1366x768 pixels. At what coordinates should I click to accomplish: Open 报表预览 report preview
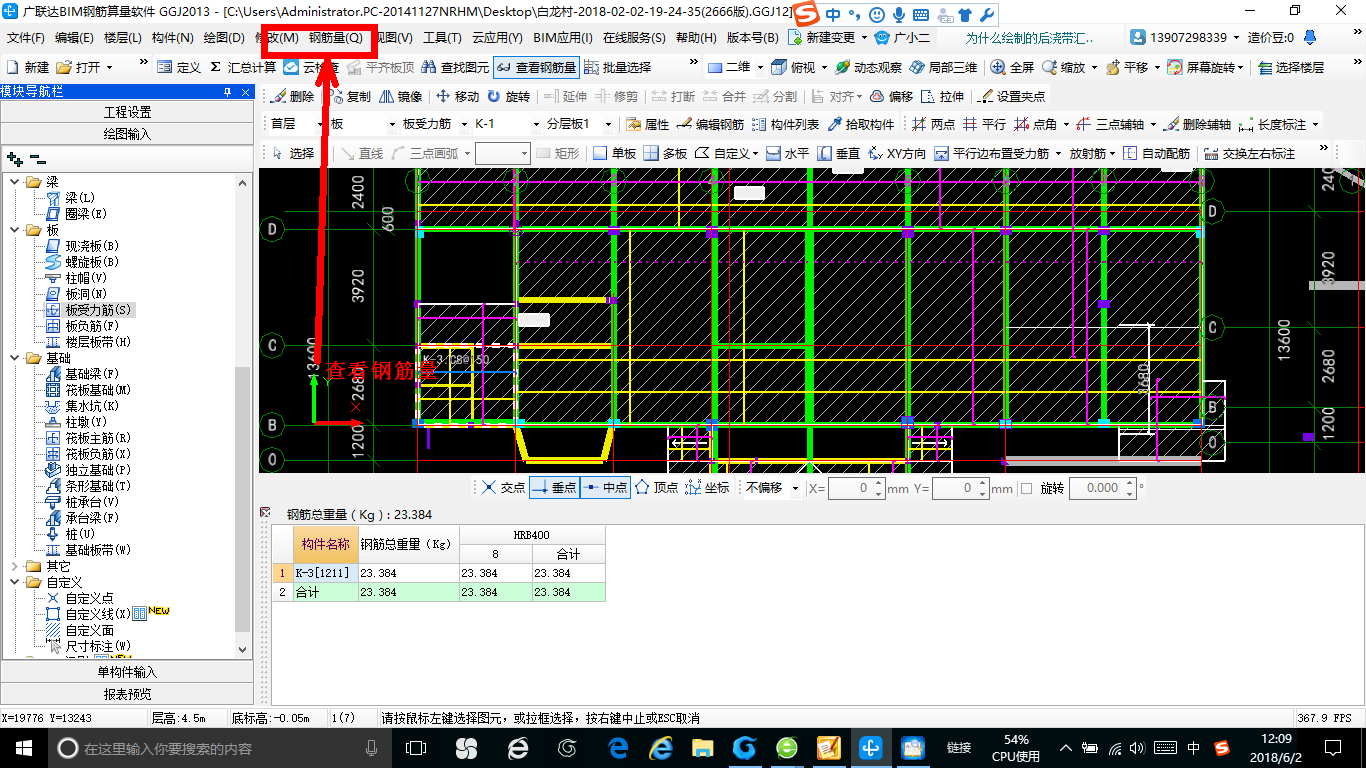point(127,694)
